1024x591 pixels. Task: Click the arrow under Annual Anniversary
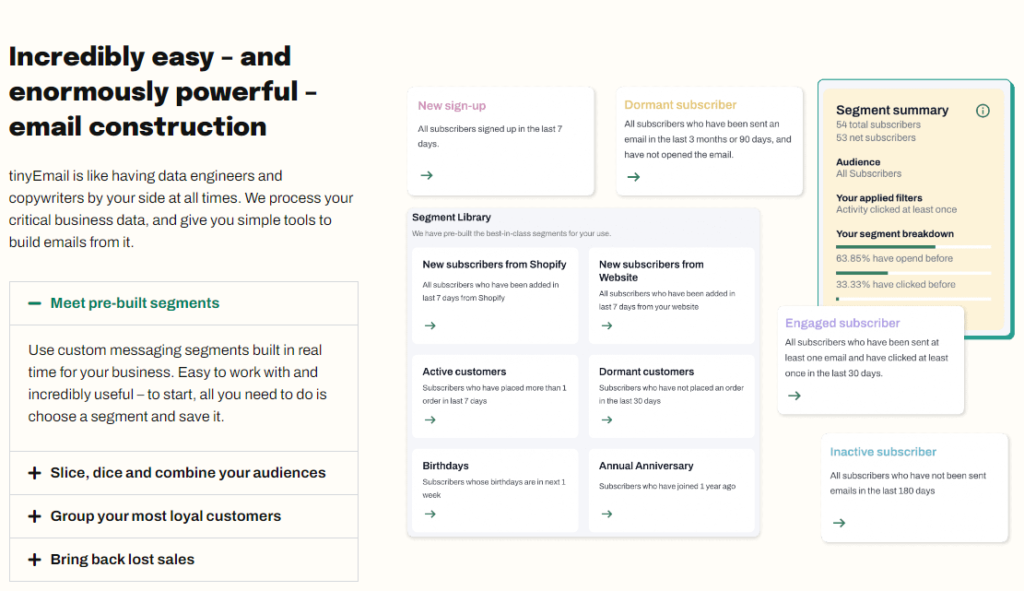tap(607, 514)
